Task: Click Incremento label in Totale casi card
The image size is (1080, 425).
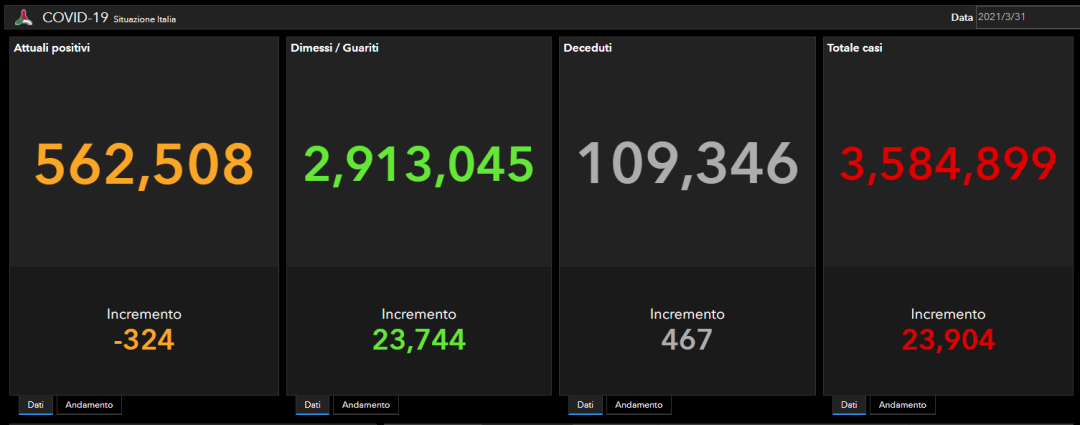Action: [948, 314]
